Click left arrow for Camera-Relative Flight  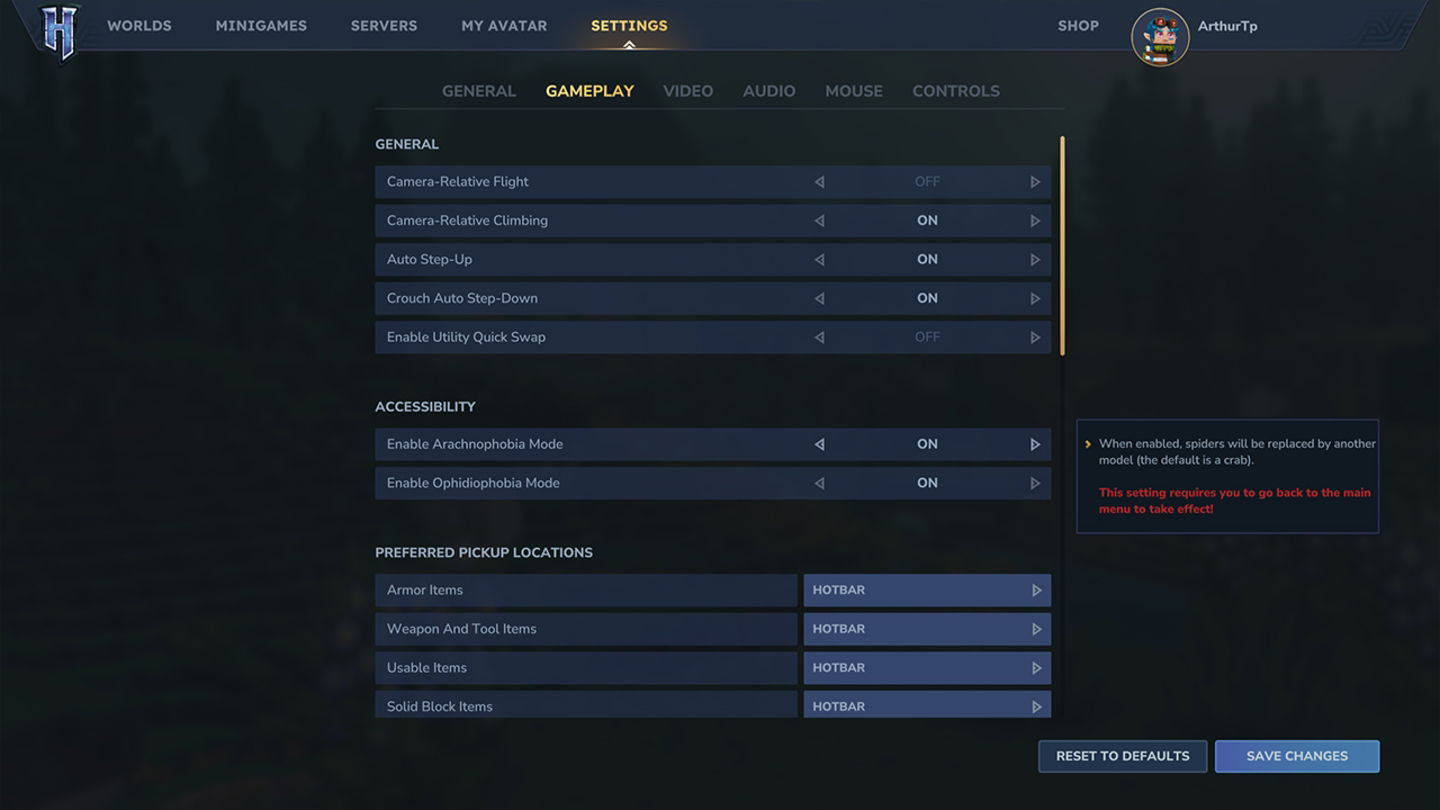819,182
